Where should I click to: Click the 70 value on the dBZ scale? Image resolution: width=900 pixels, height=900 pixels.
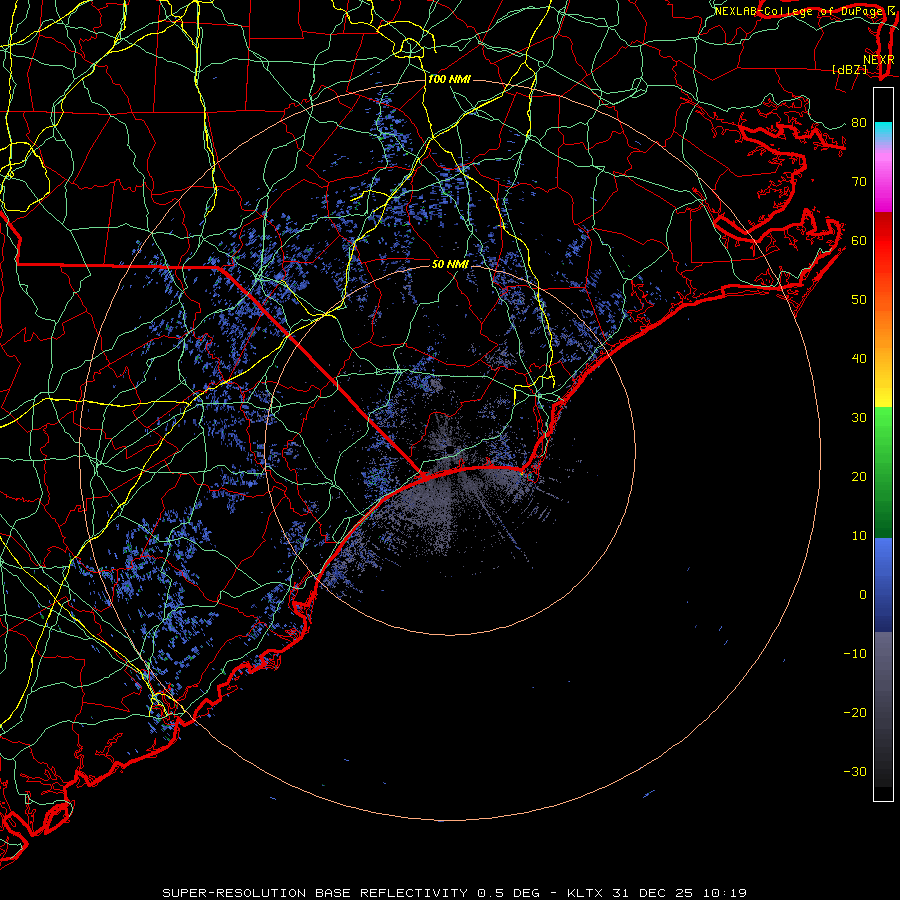[859, 182]
